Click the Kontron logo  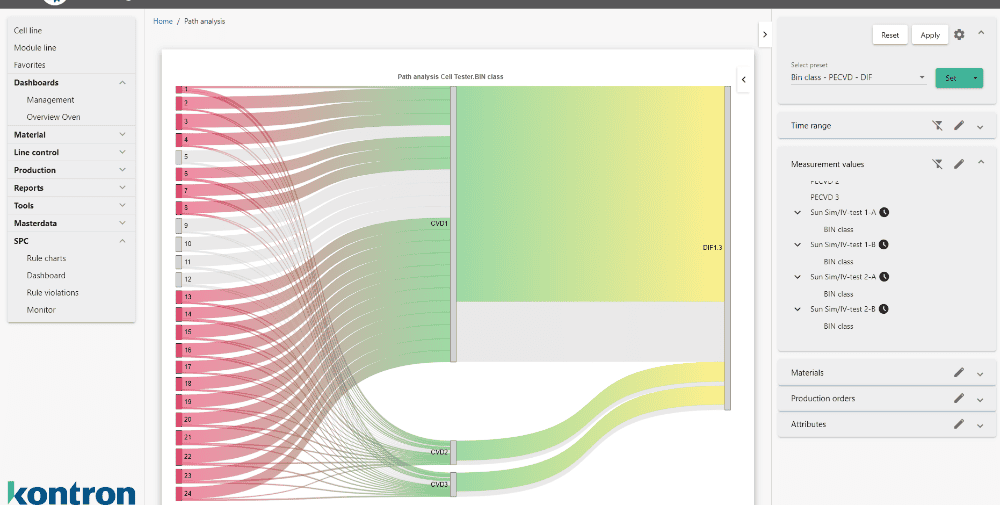(71, 492)
